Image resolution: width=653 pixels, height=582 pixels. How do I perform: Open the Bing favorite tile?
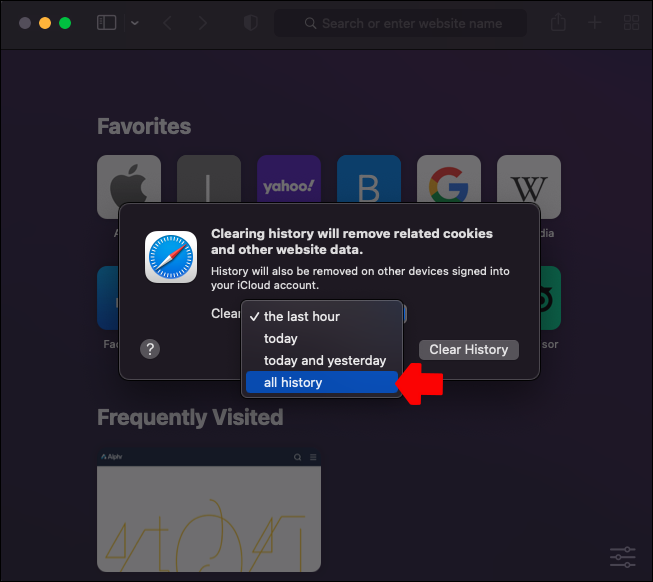click(369, 179)
